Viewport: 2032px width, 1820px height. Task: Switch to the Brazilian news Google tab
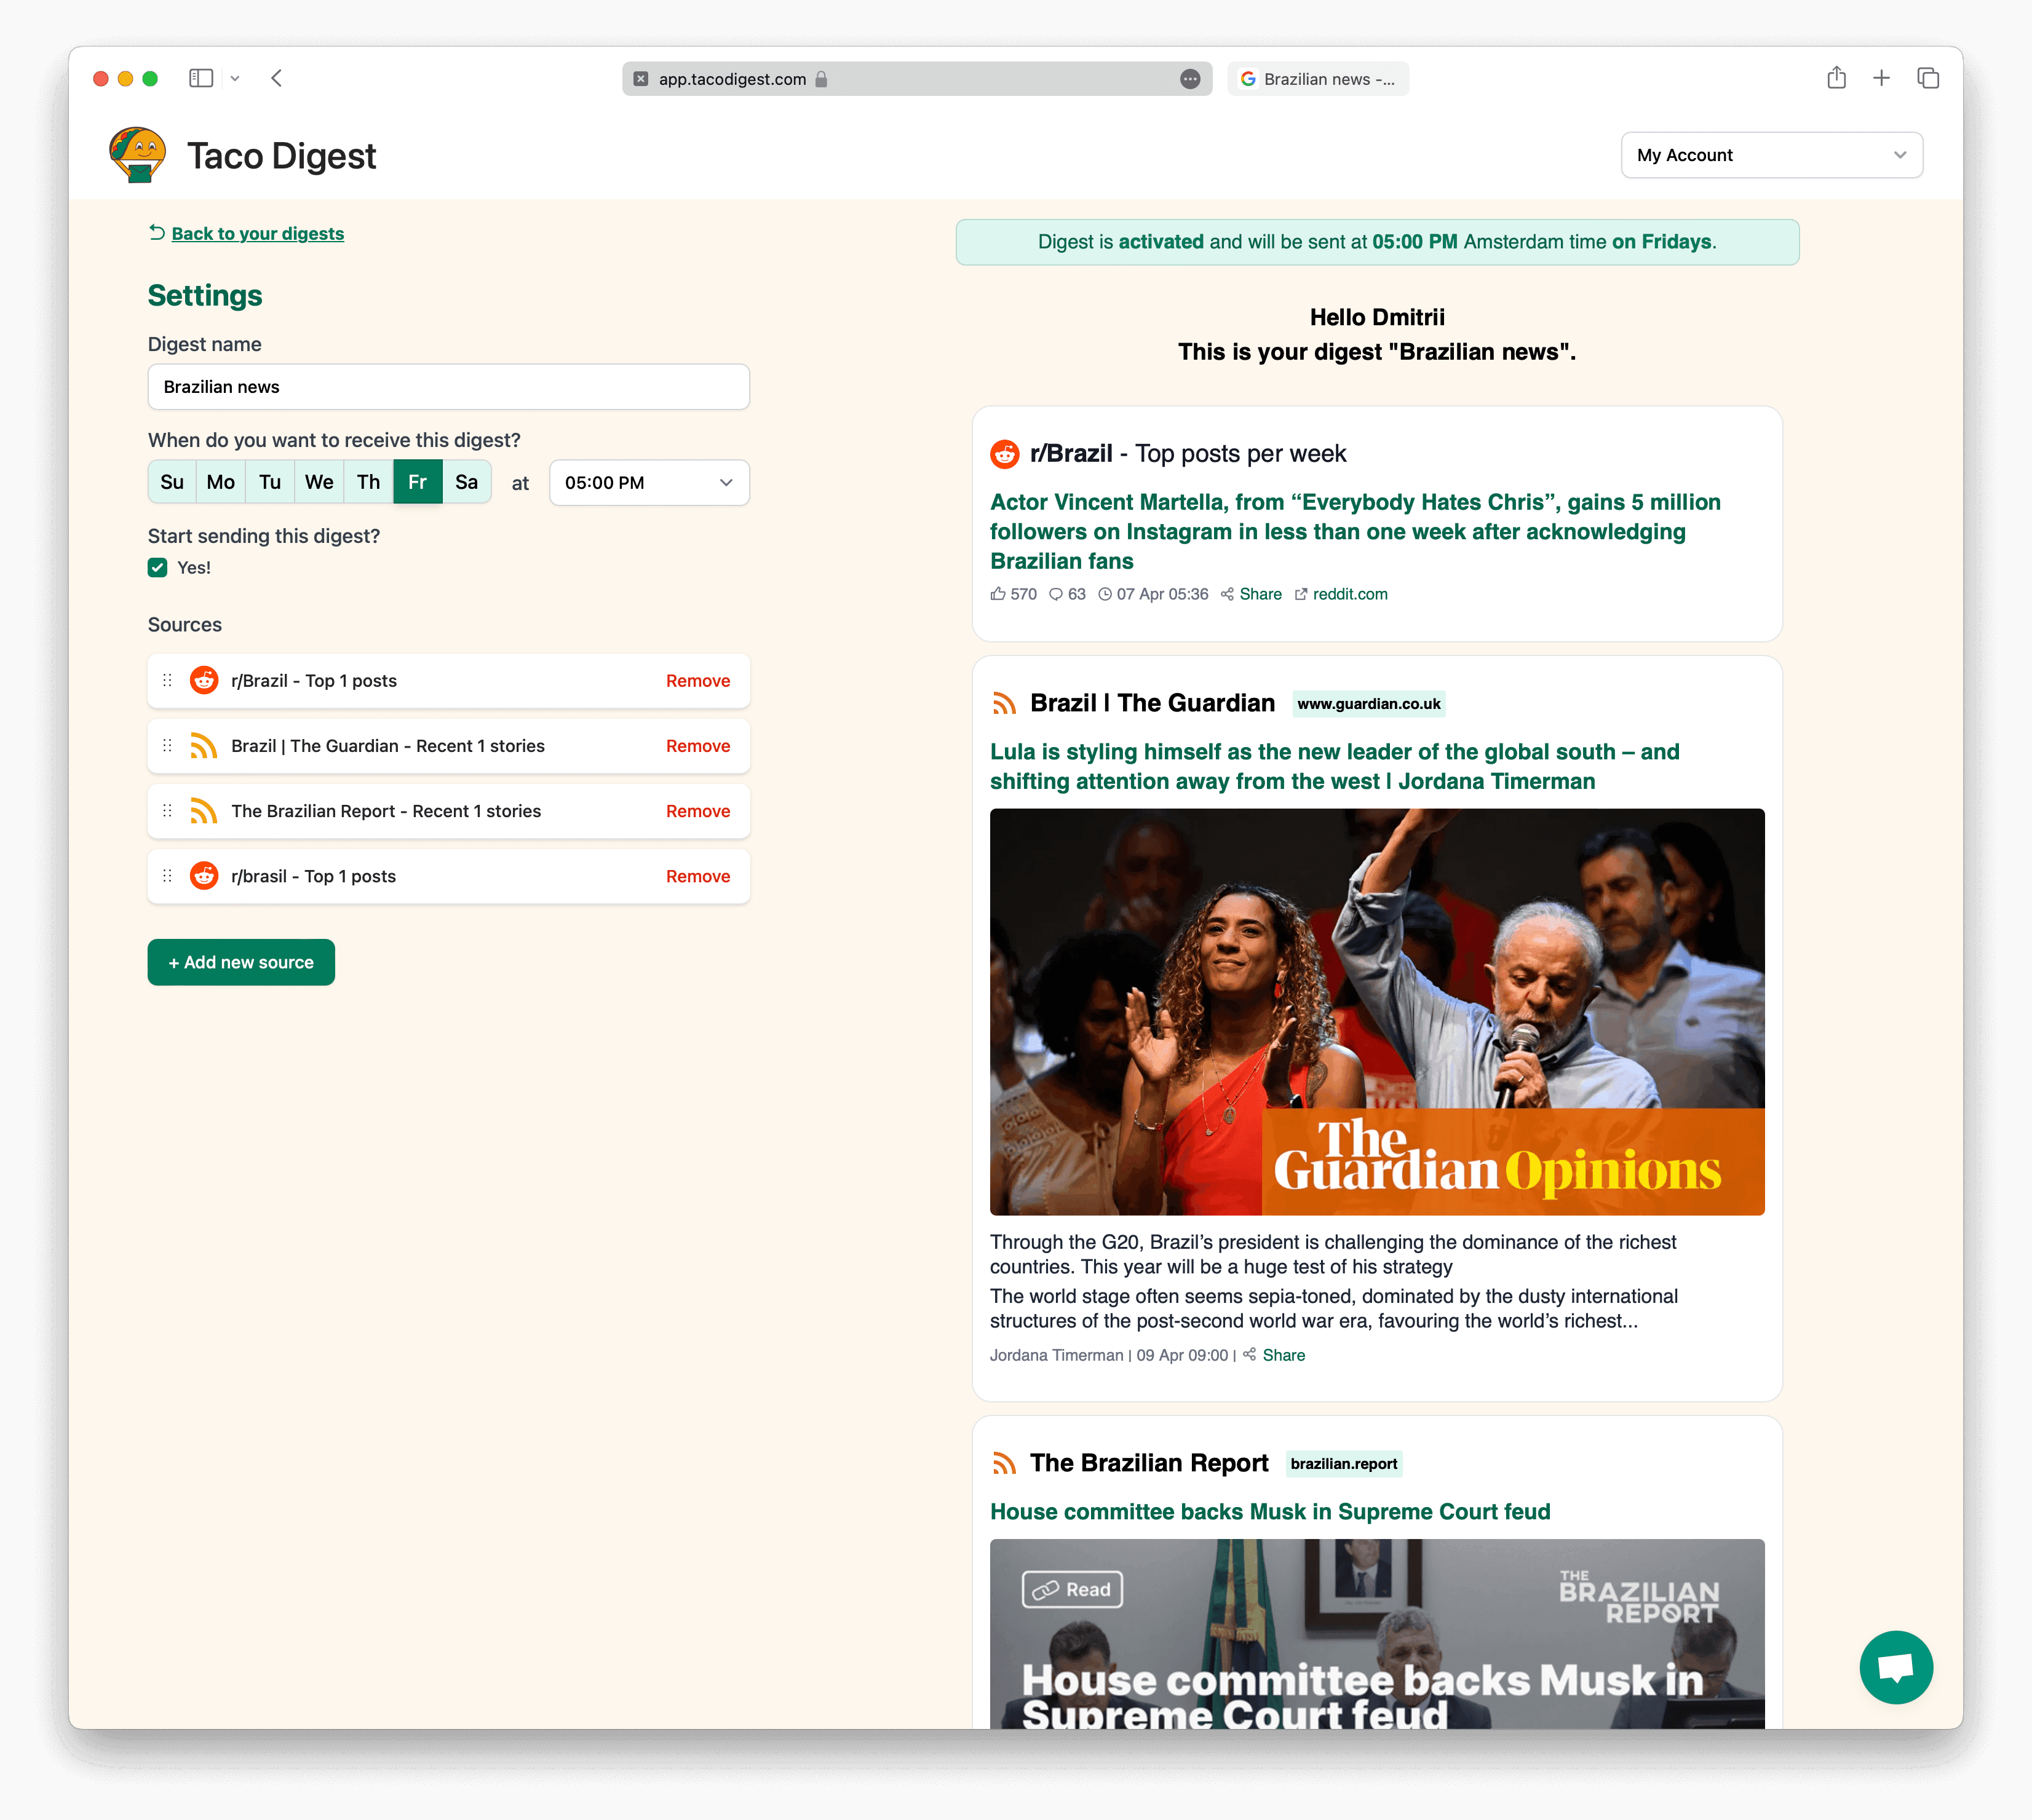(1318, 79)
